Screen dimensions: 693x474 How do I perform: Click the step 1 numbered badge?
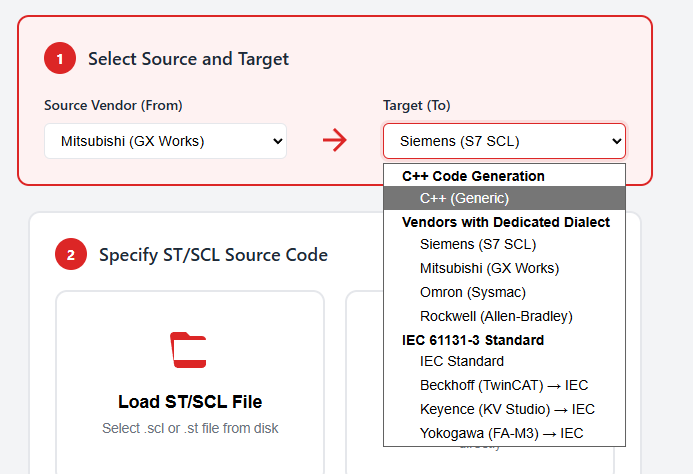(x=60, y=59)
